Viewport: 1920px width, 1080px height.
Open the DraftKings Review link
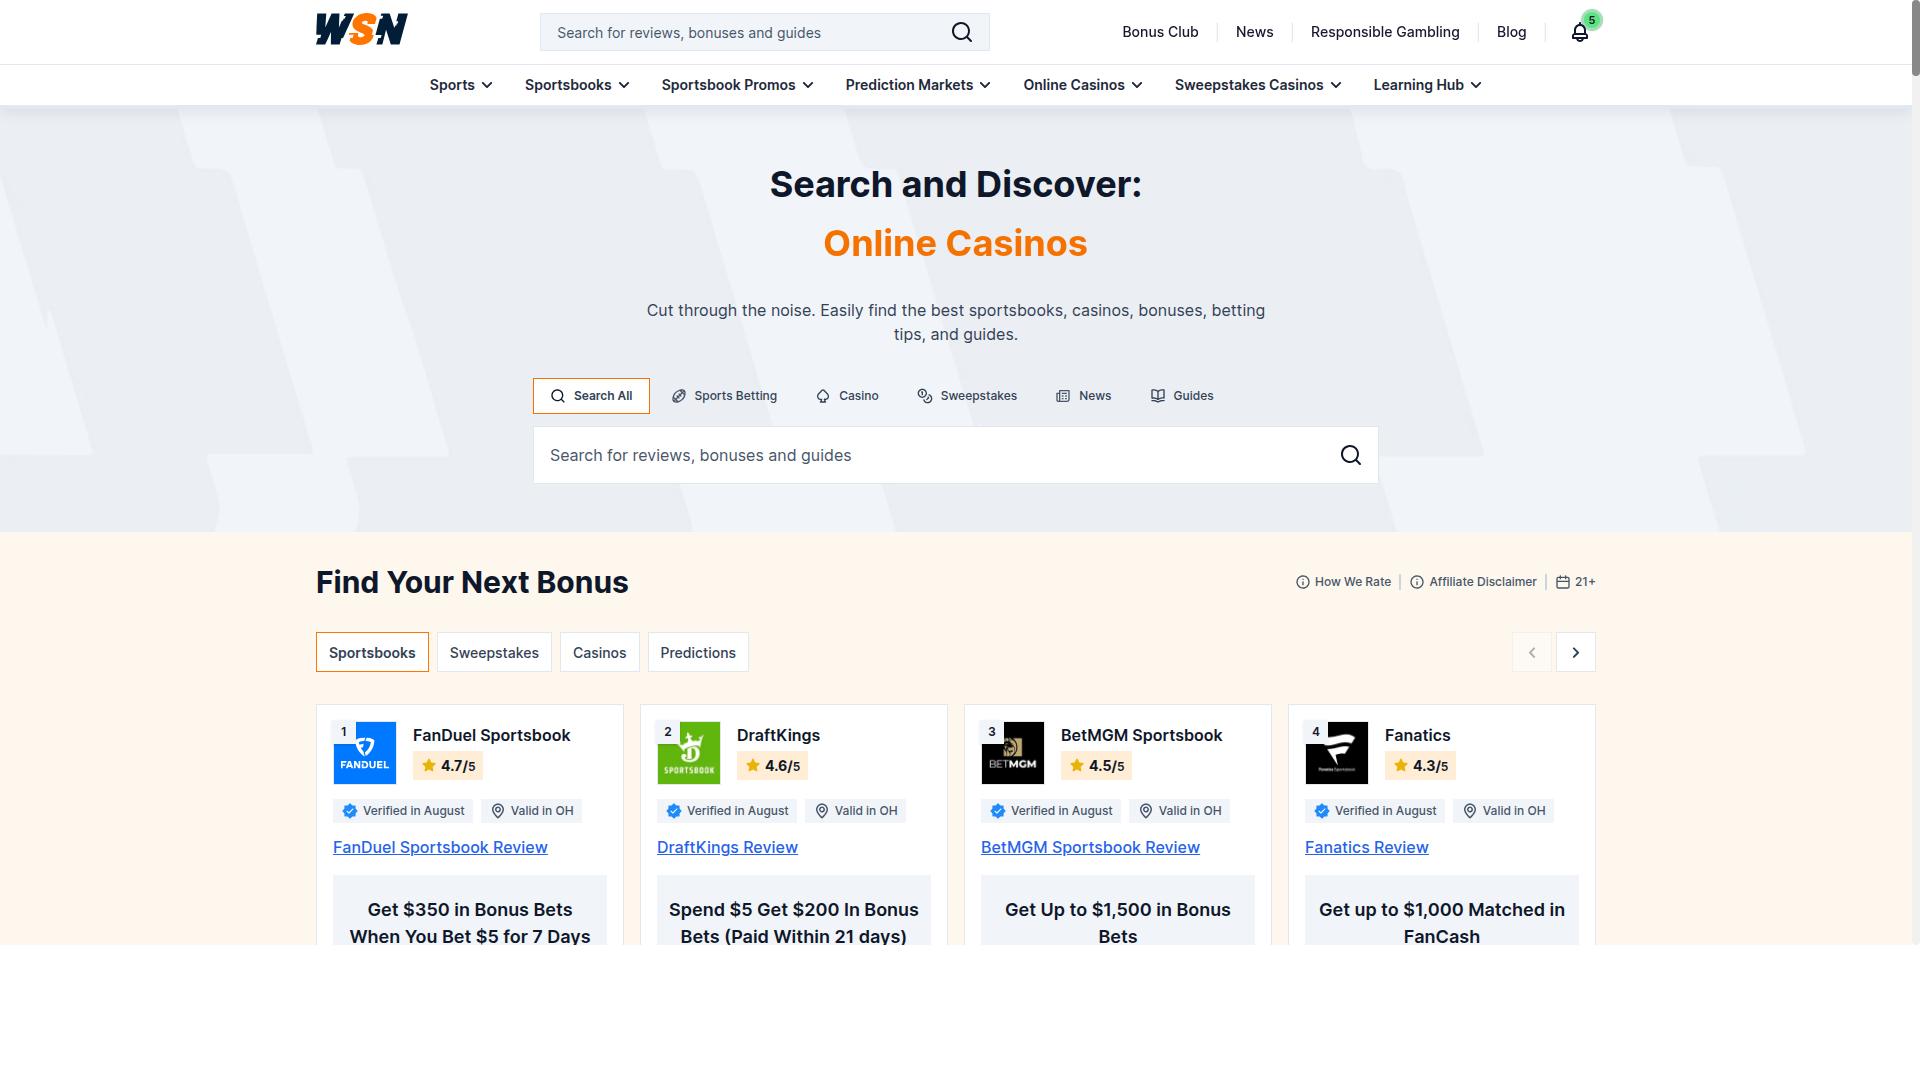[x=727, y=847]
